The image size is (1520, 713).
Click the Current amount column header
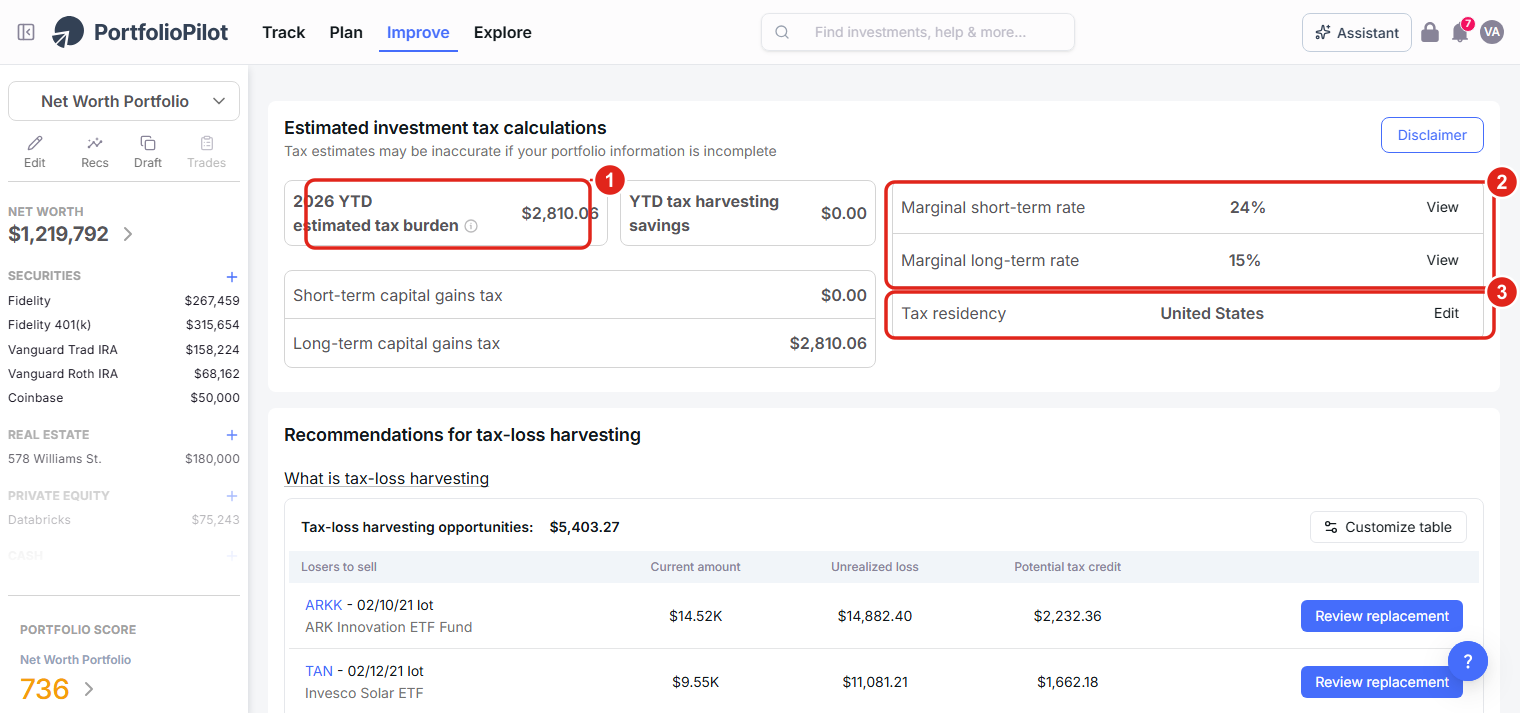click(696, 566)
